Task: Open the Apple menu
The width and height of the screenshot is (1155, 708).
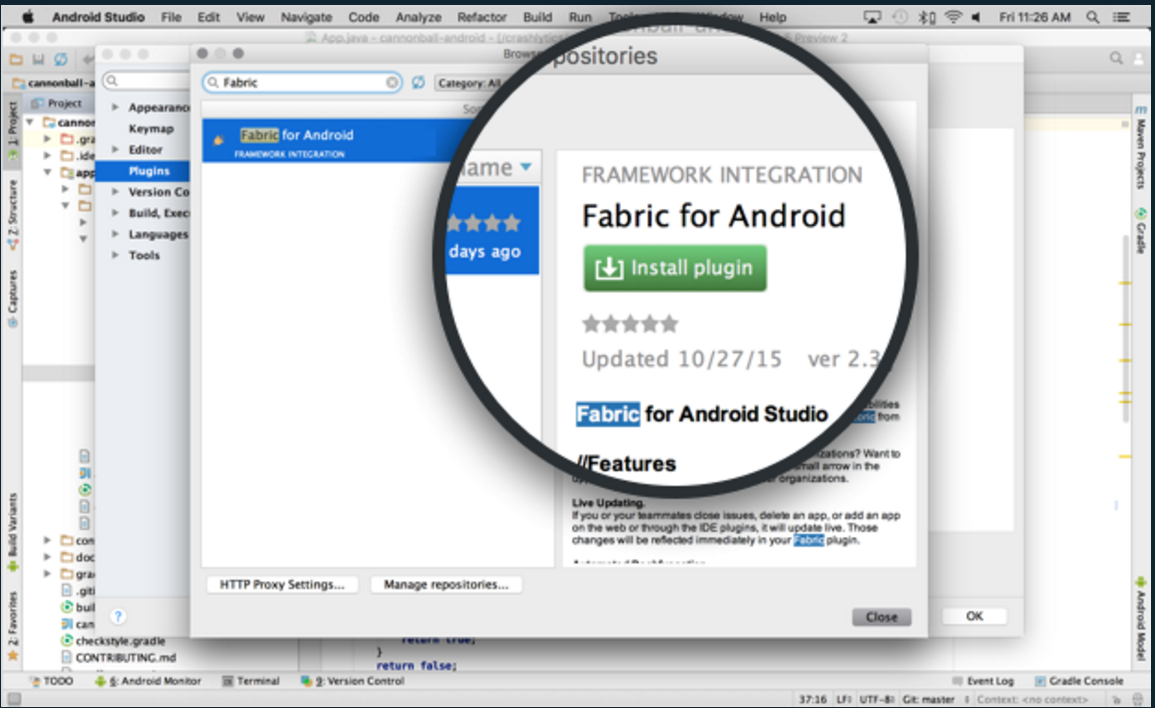Action: pos(28,16)
